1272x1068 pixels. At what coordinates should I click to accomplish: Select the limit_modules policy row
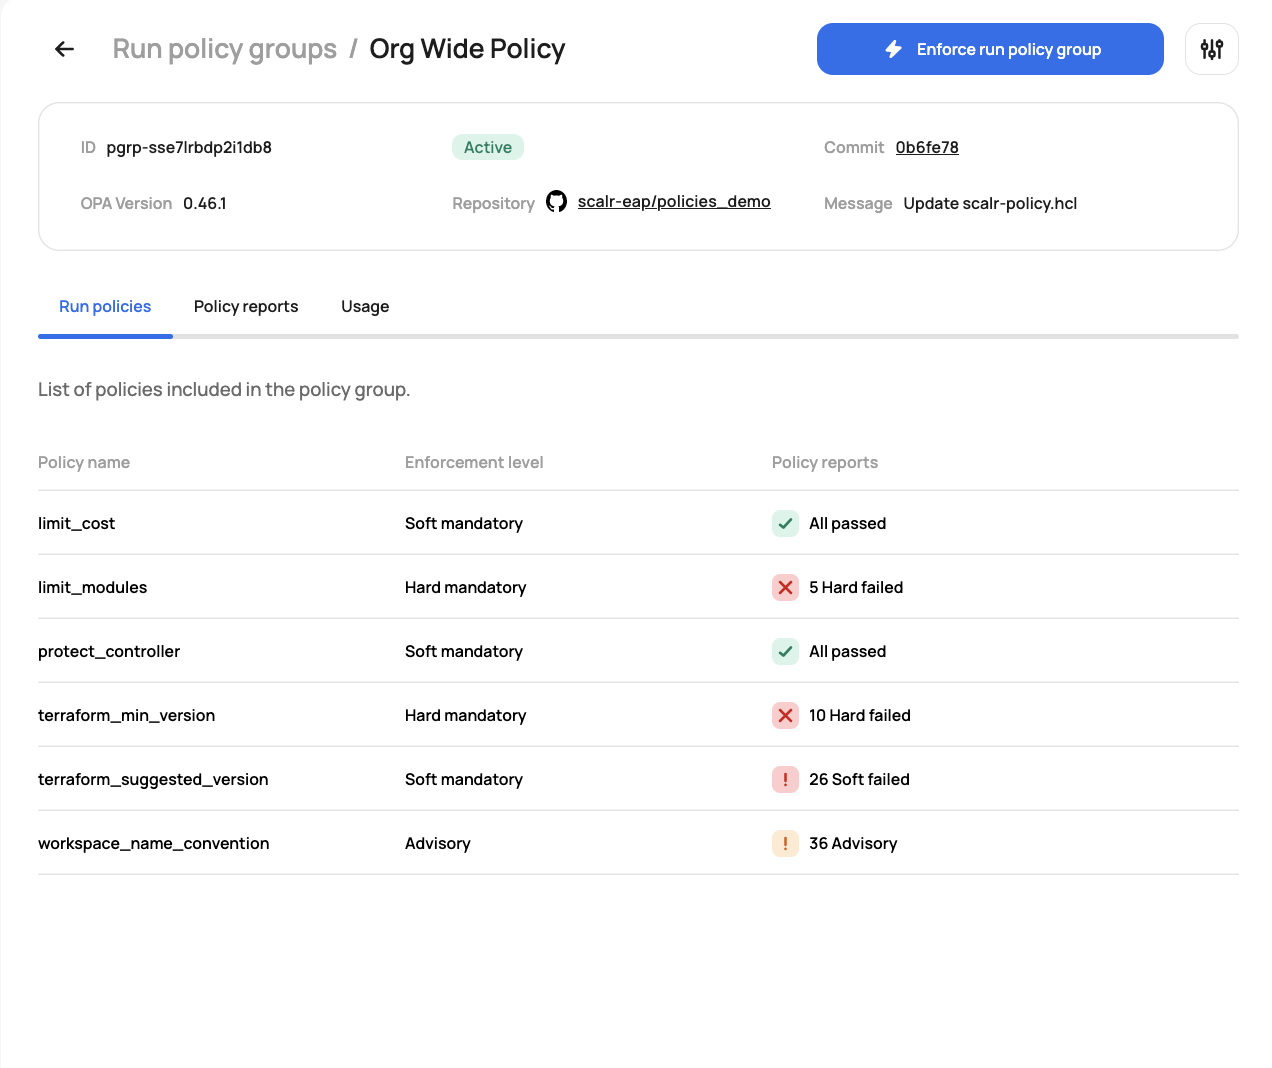click(92, 587)
